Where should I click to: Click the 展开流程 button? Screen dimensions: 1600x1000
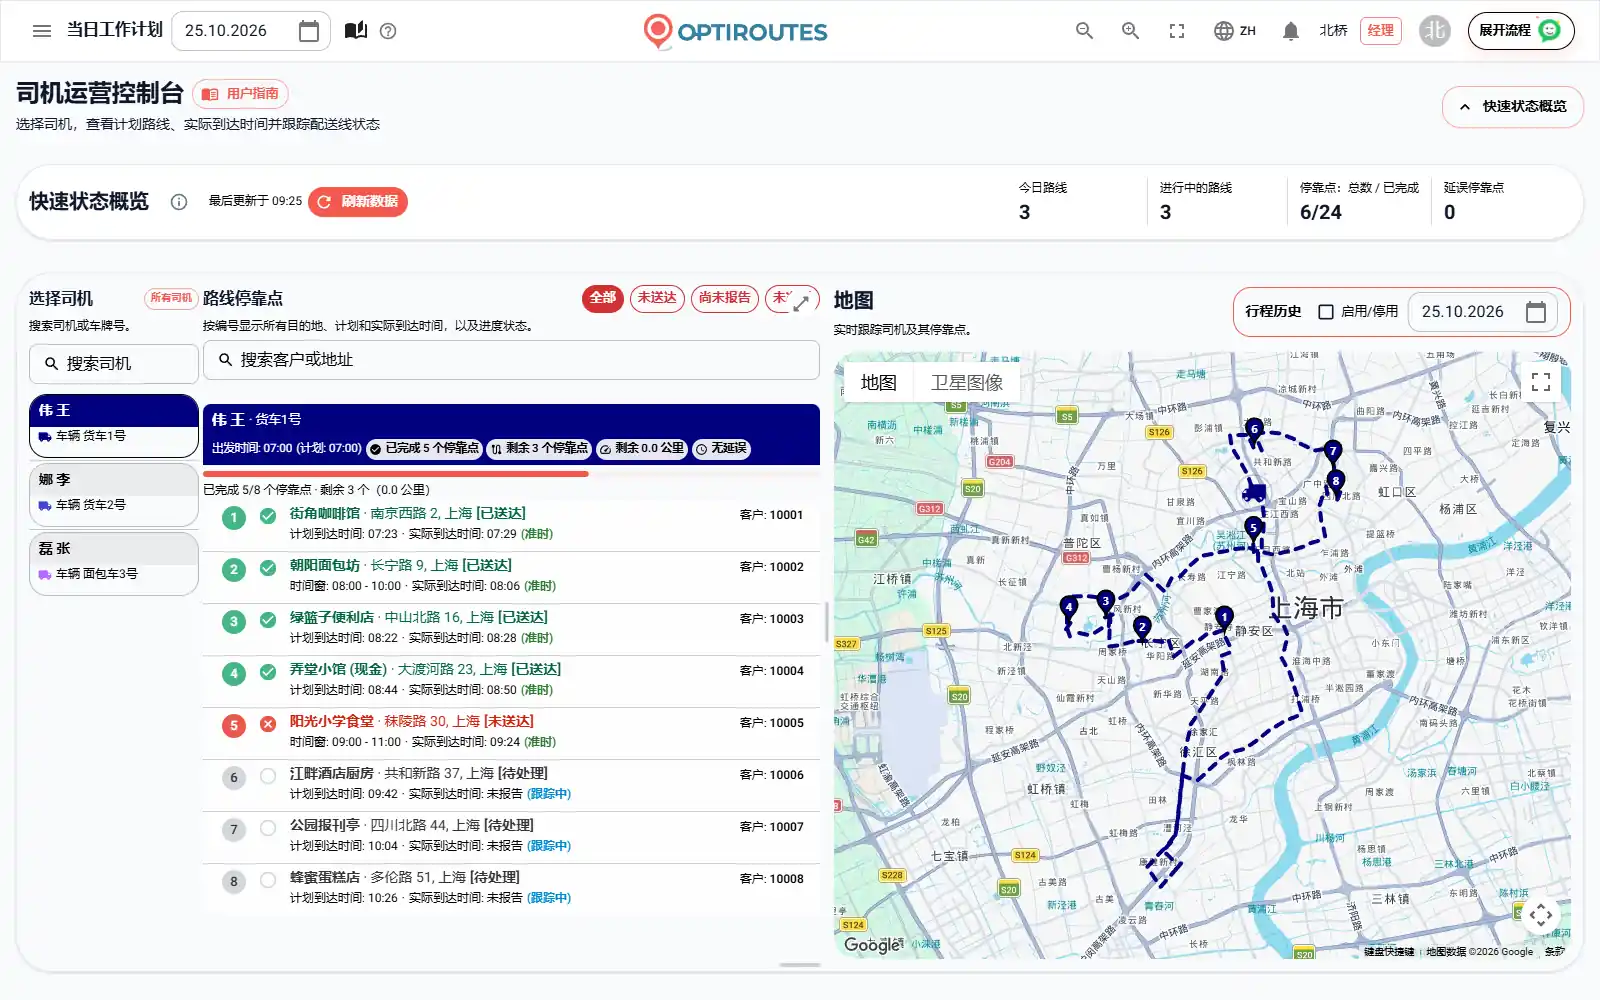click(x=1520, y=31)
